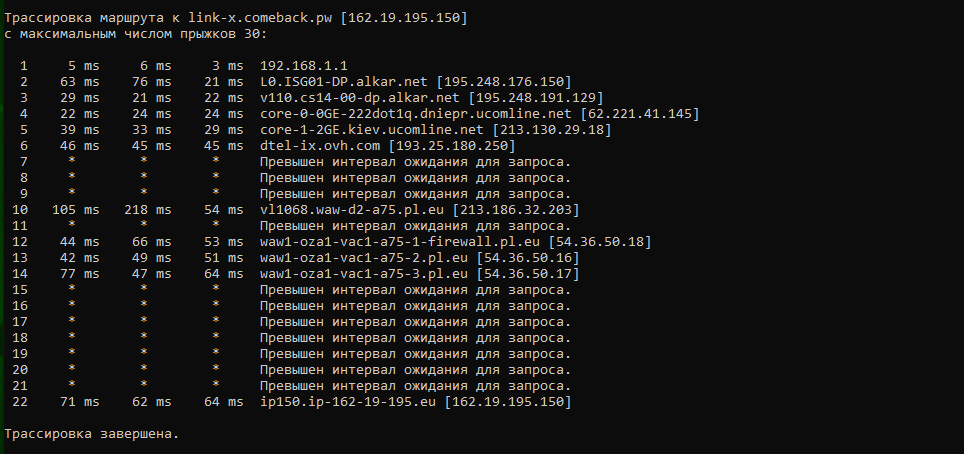Image resolution: width=964 pixels, height=454 pixels.
Task: Click the IP address [213.186.32.203]
Action: click(516, 210)
